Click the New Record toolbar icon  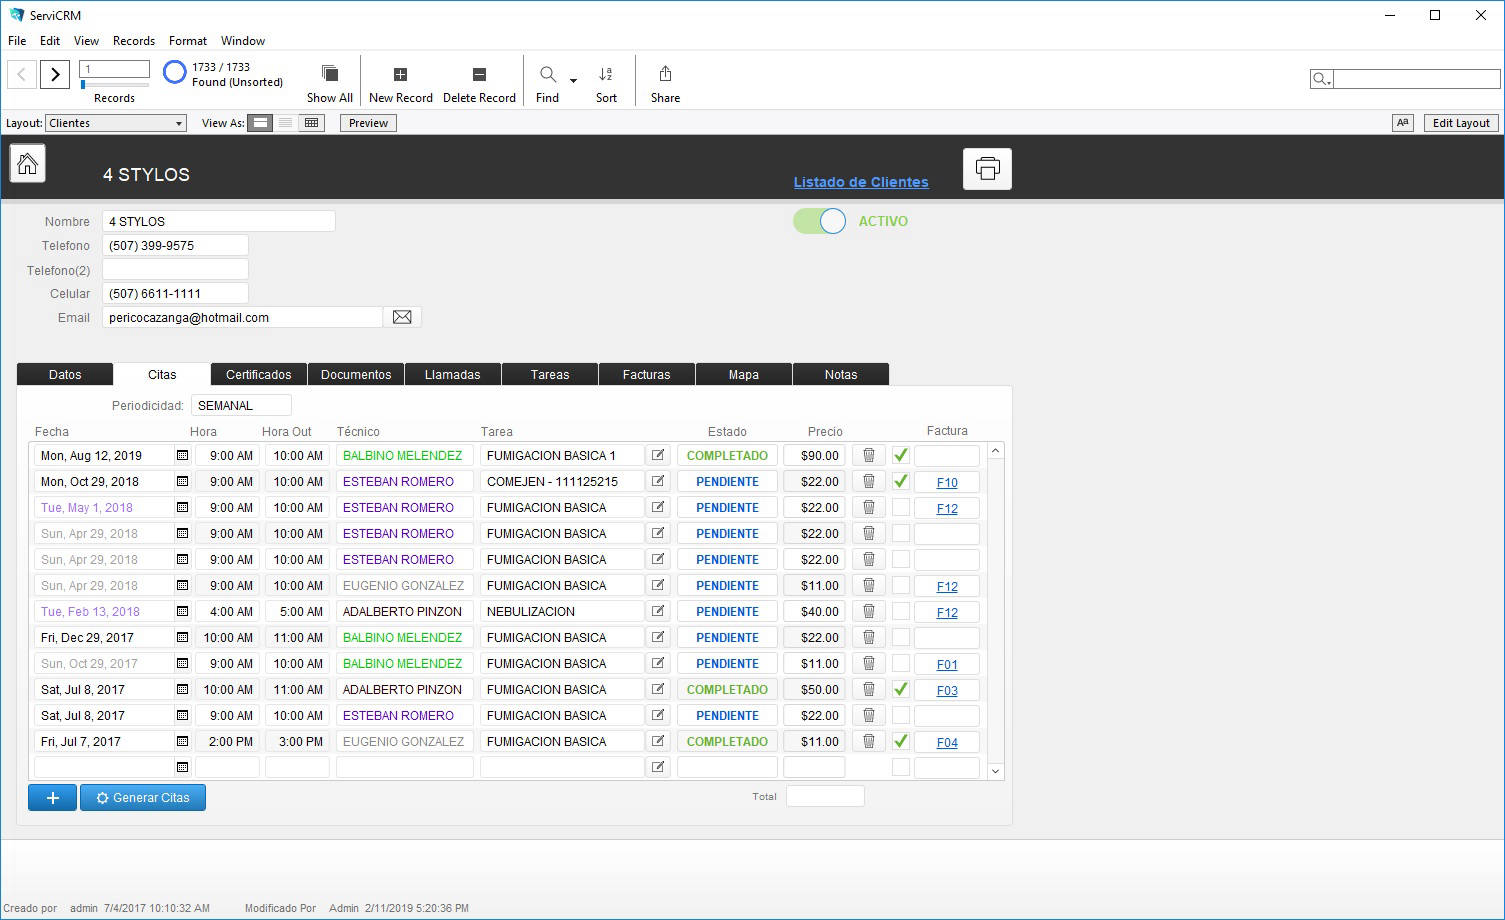[400, 74]
